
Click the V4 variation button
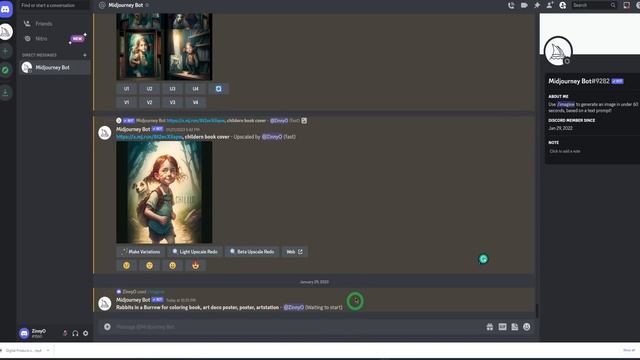click(x=196, y=102)
